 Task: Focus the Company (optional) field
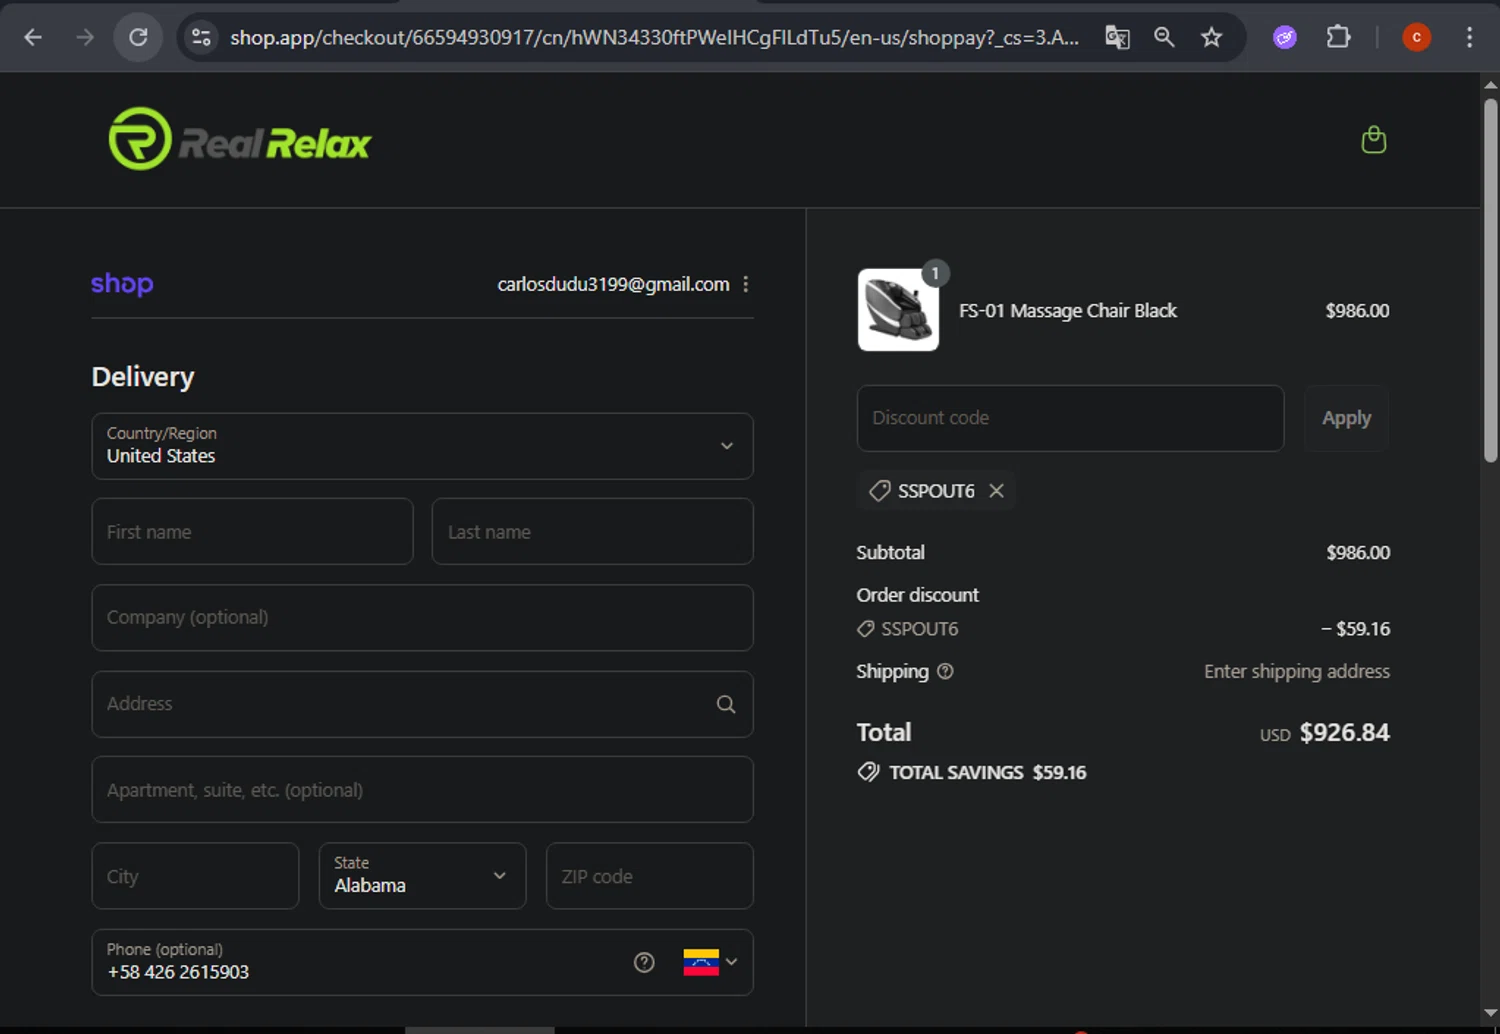click(422, 618)
